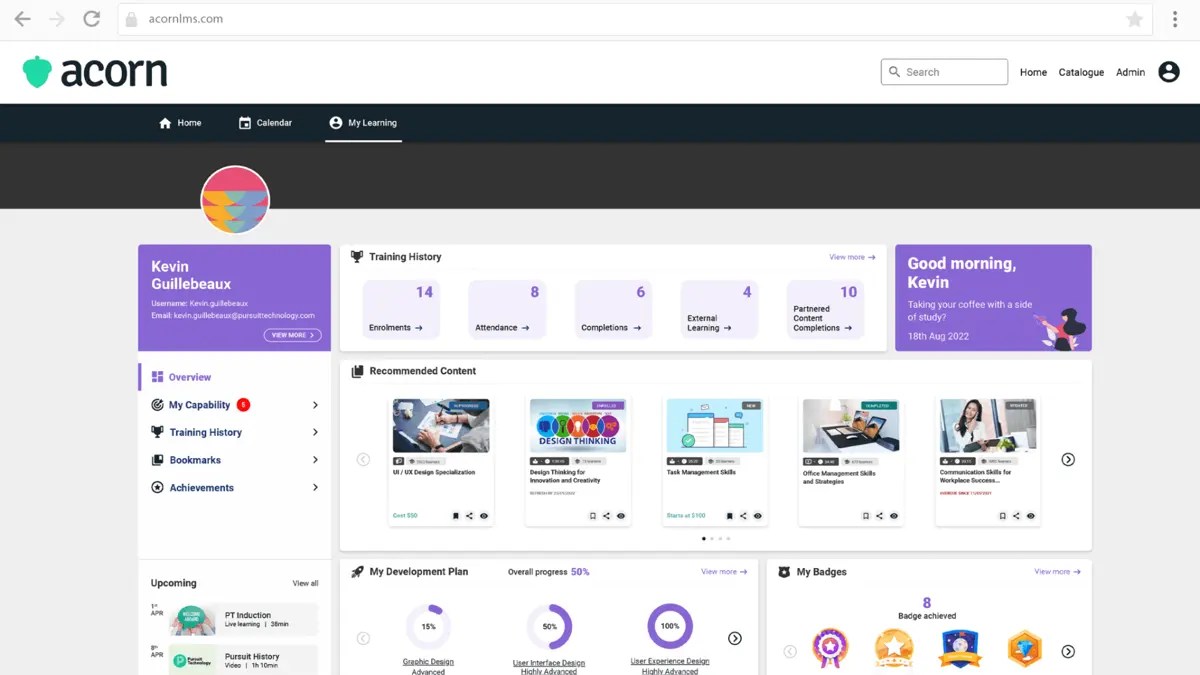Open the browser three-dot menu
This screenshot has height=675, width=1200.
pos(1175,19)
